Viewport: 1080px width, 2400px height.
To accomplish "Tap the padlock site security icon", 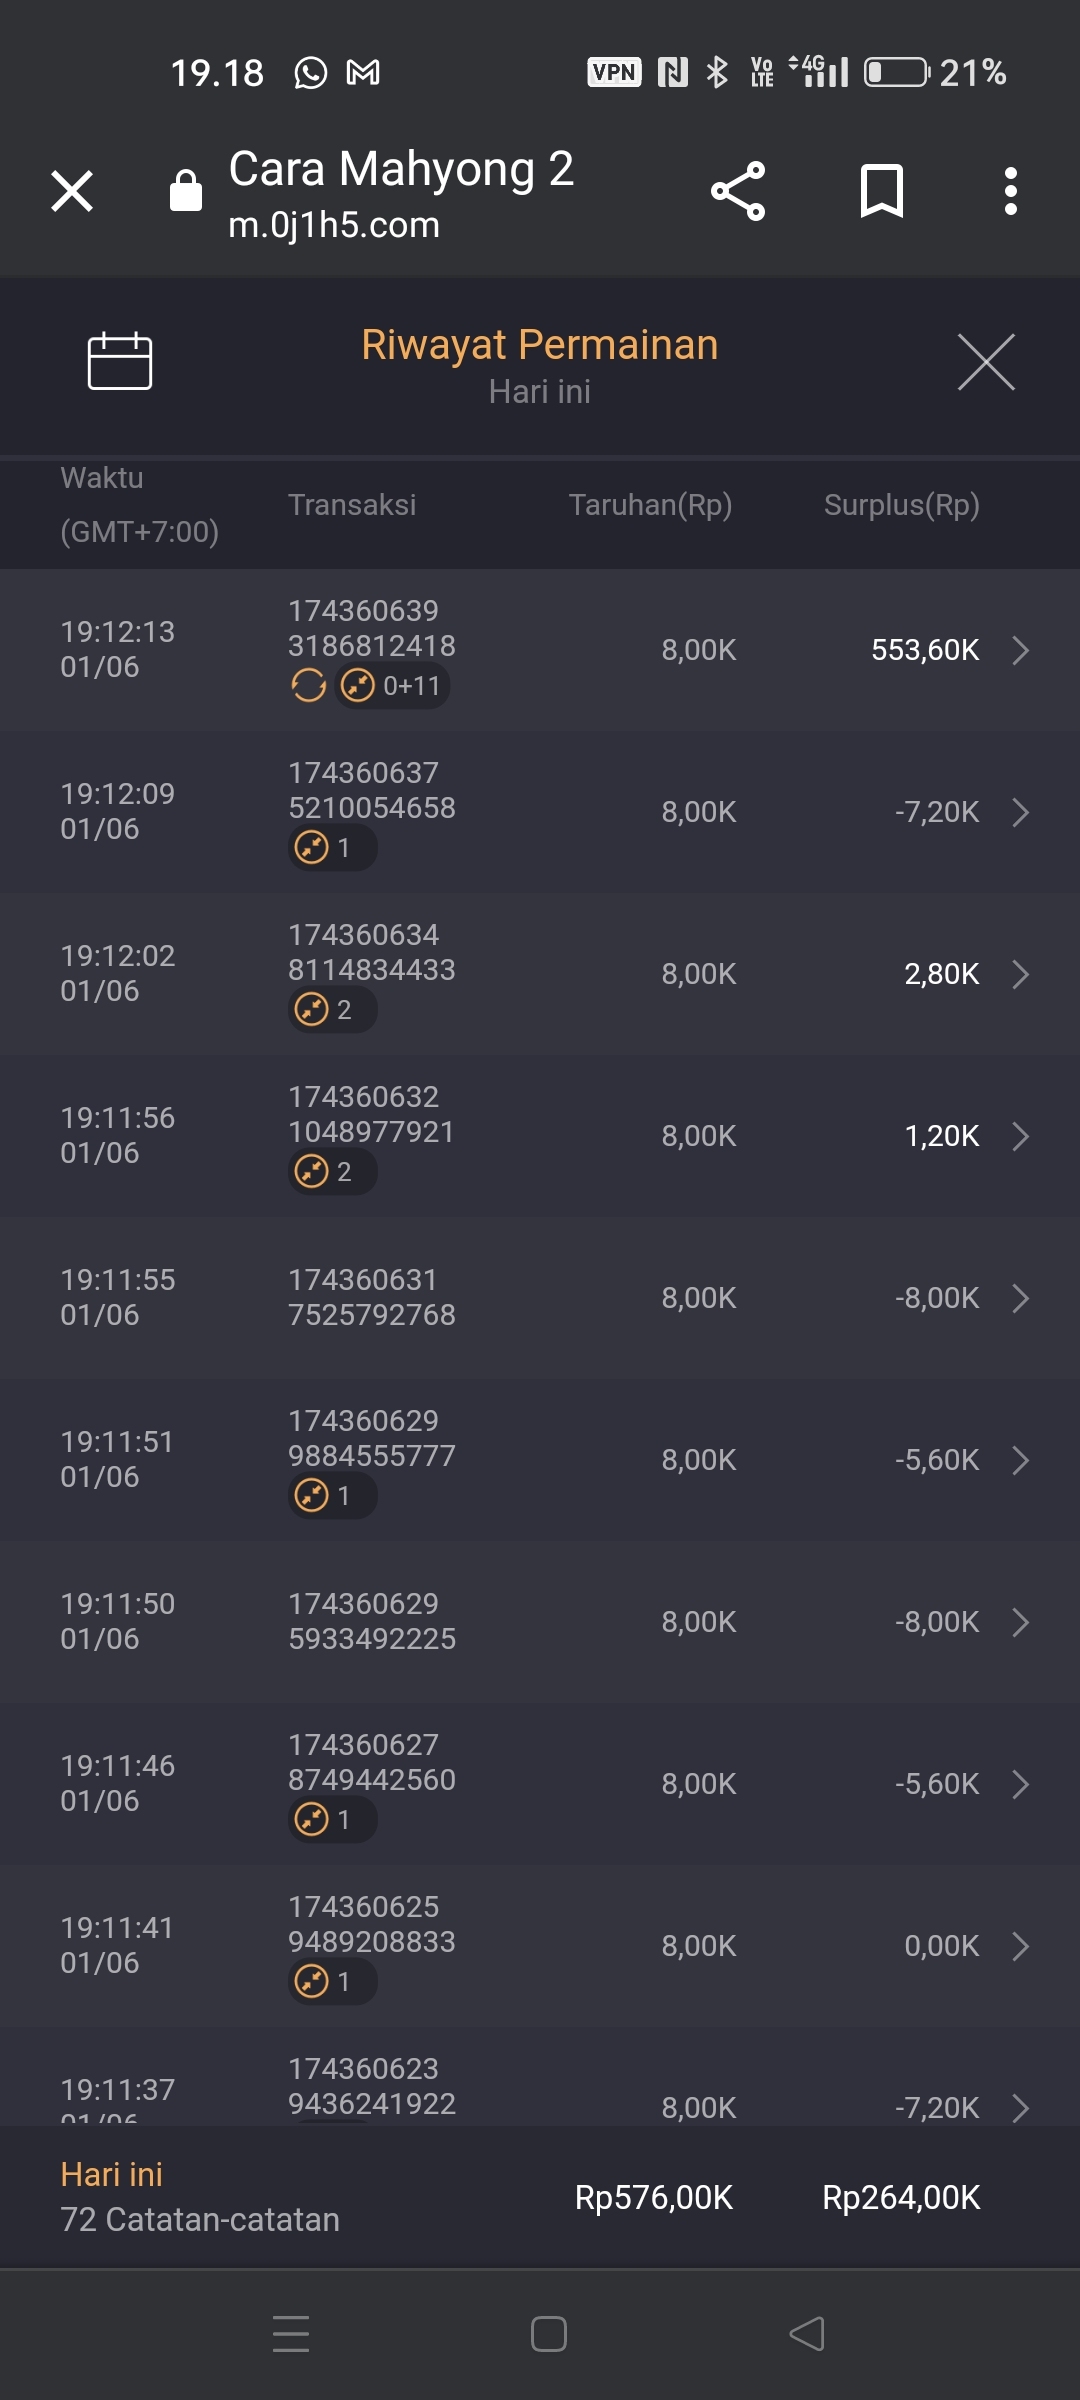I will (x=186, y=190).
